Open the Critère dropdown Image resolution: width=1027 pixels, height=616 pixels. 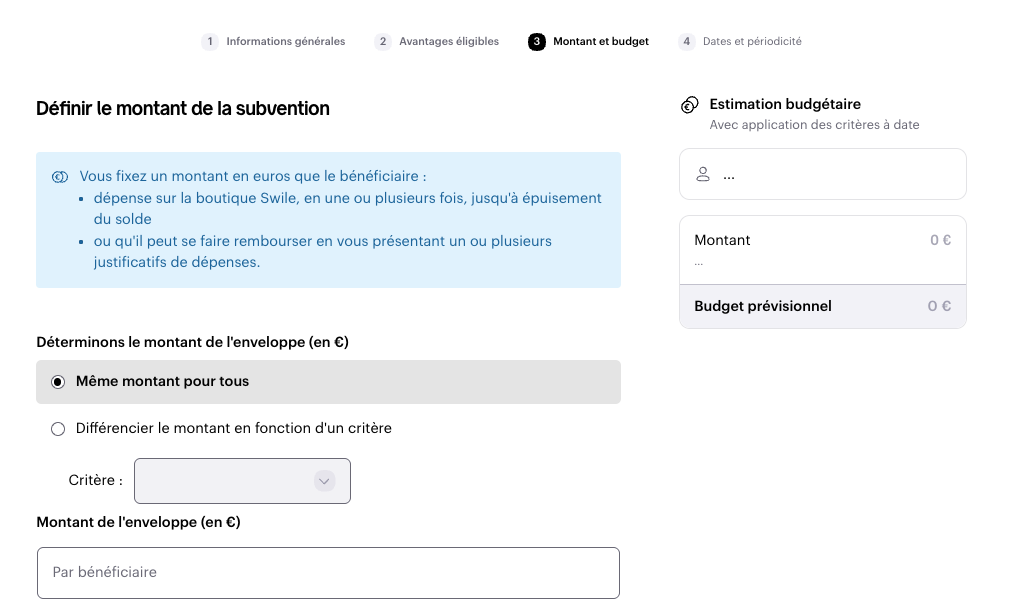click(x=242, y=481)
